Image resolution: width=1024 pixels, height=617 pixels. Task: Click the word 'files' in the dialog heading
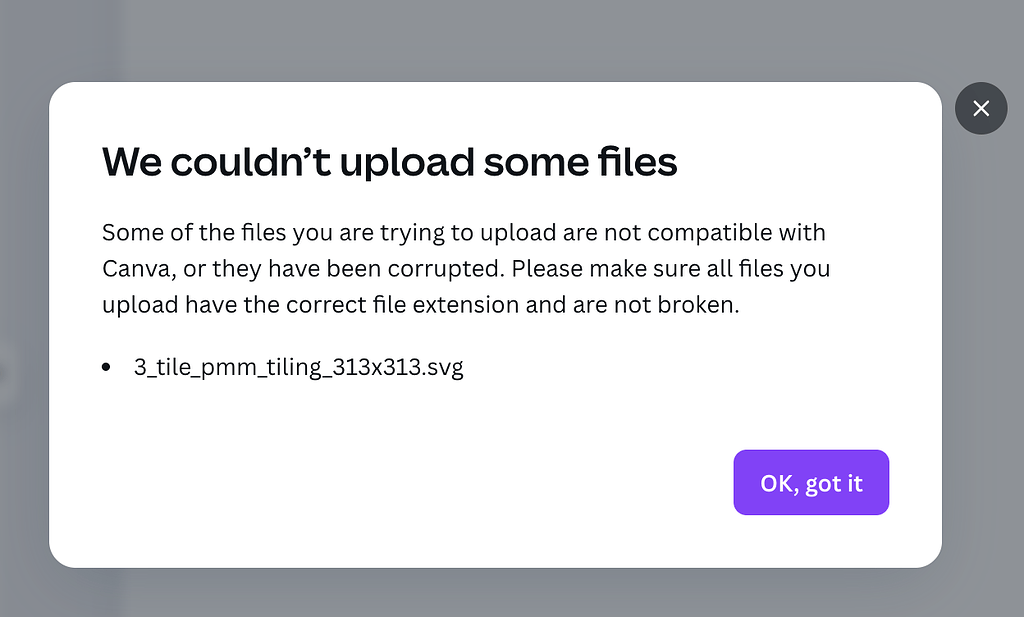coord(634,161)
